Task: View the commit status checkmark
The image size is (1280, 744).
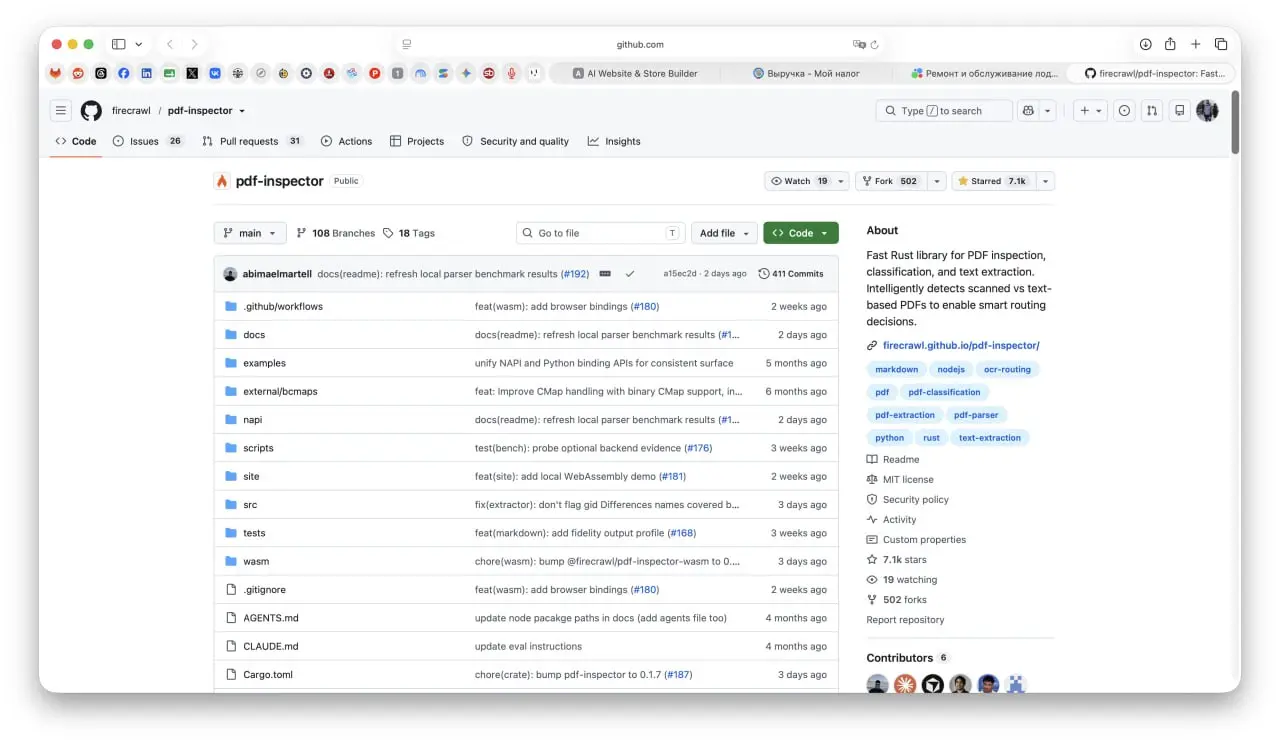Action: (x=630, y=274)
